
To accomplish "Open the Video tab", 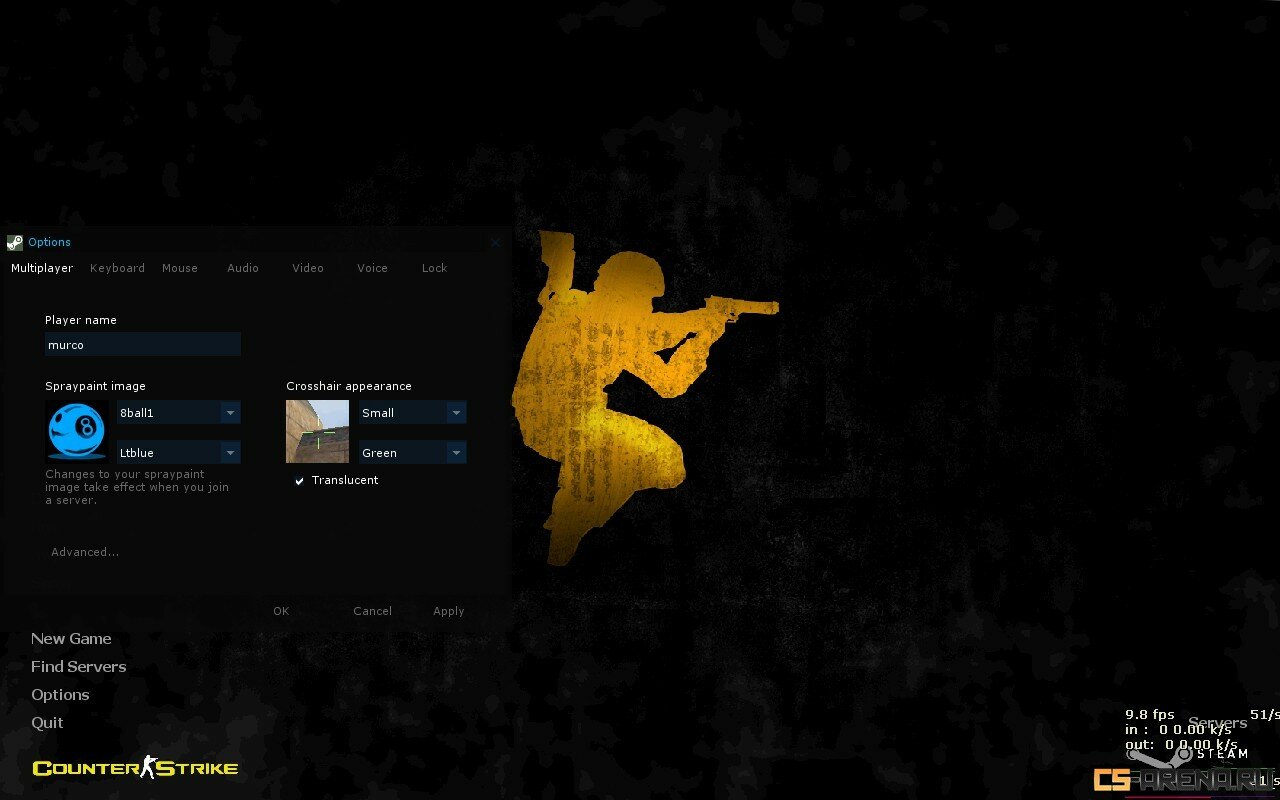I will 308,268.
